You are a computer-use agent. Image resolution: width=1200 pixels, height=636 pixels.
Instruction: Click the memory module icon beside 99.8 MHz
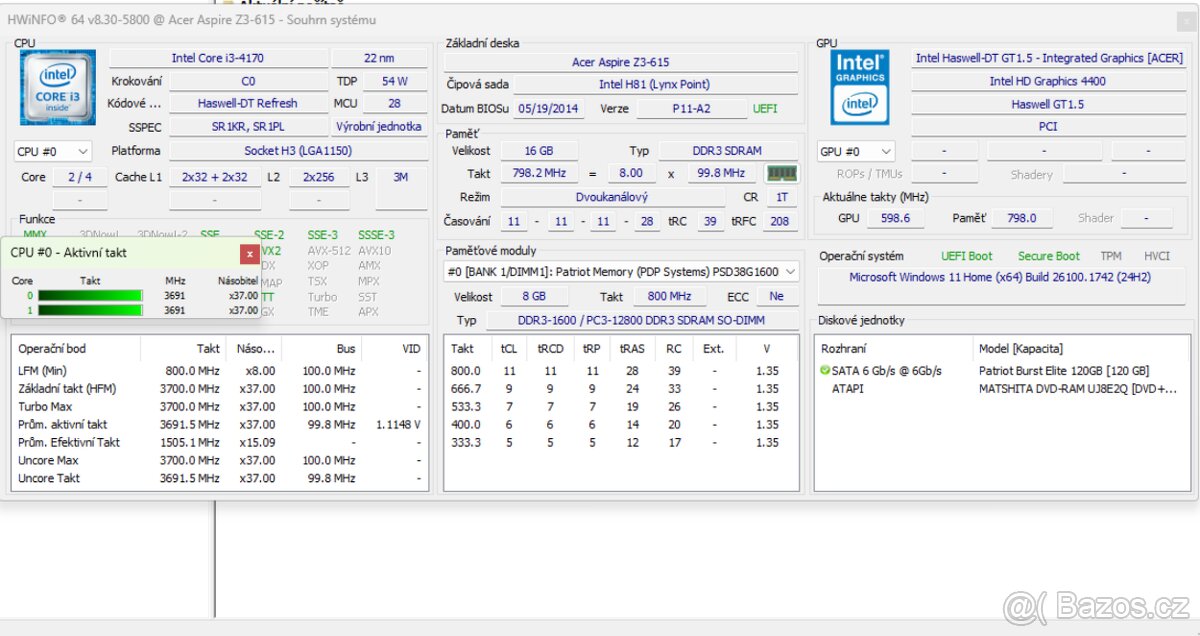(782, 174)
